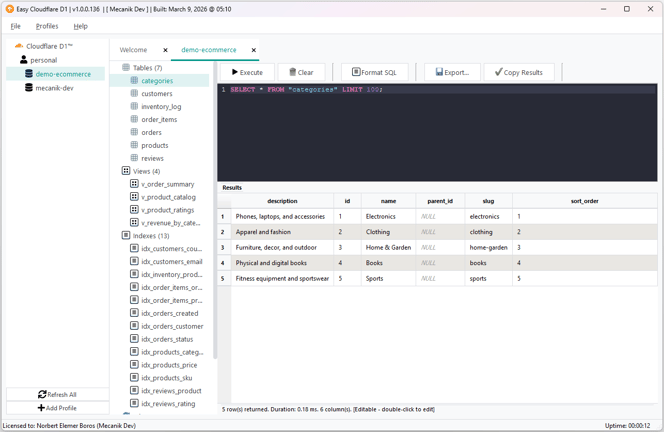Clear the SQL editor
This screenshot has height=432, width=664.
(302, 72)
